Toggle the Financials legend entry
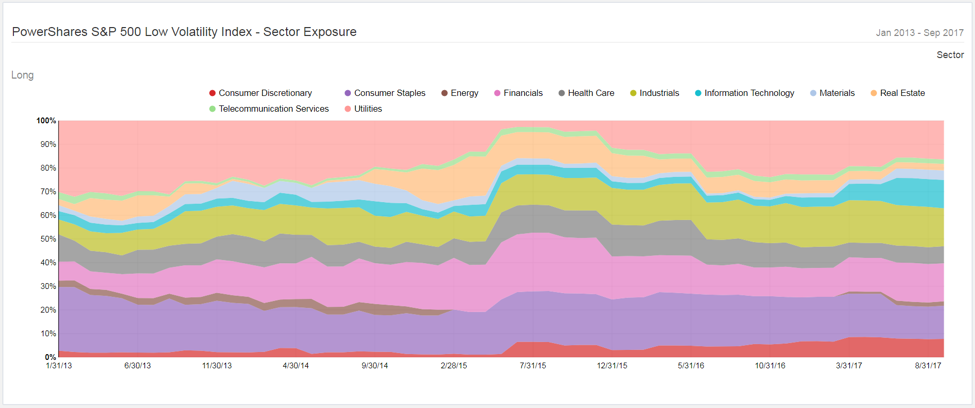The width and height of the screenshot is (975, 408). pyautogui.click(x=517, y=93)
